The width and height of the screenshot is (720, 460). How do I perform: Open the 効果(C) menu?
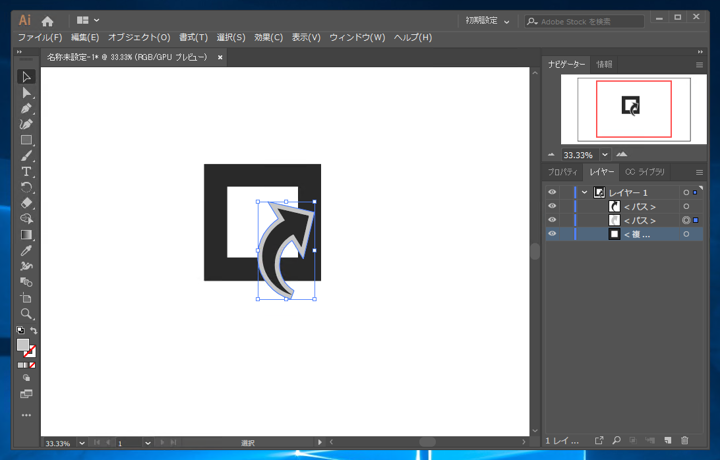coord(269,37)
